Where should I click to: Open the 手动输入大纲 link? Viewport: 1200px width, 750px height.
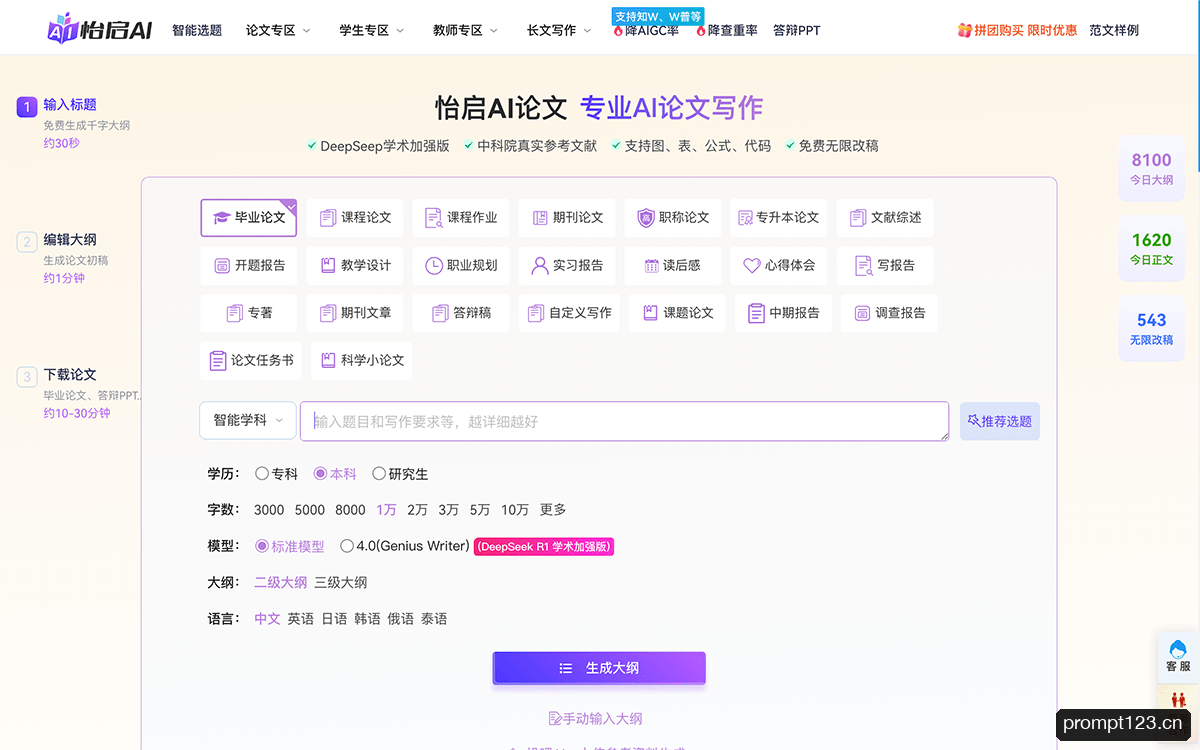click(x=595, y=718)
